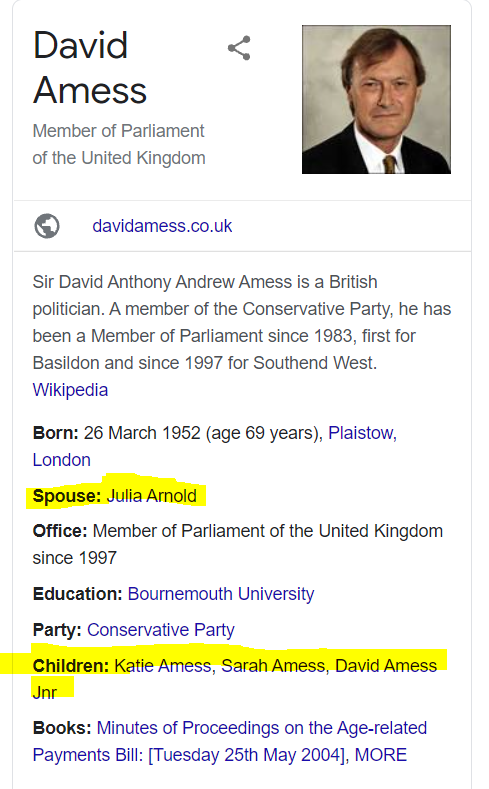The width and height of the screenshot is (489, 789).
Task: Click the share icon beside David Amess
Action: pyautogui.click(x=239, y=48)
